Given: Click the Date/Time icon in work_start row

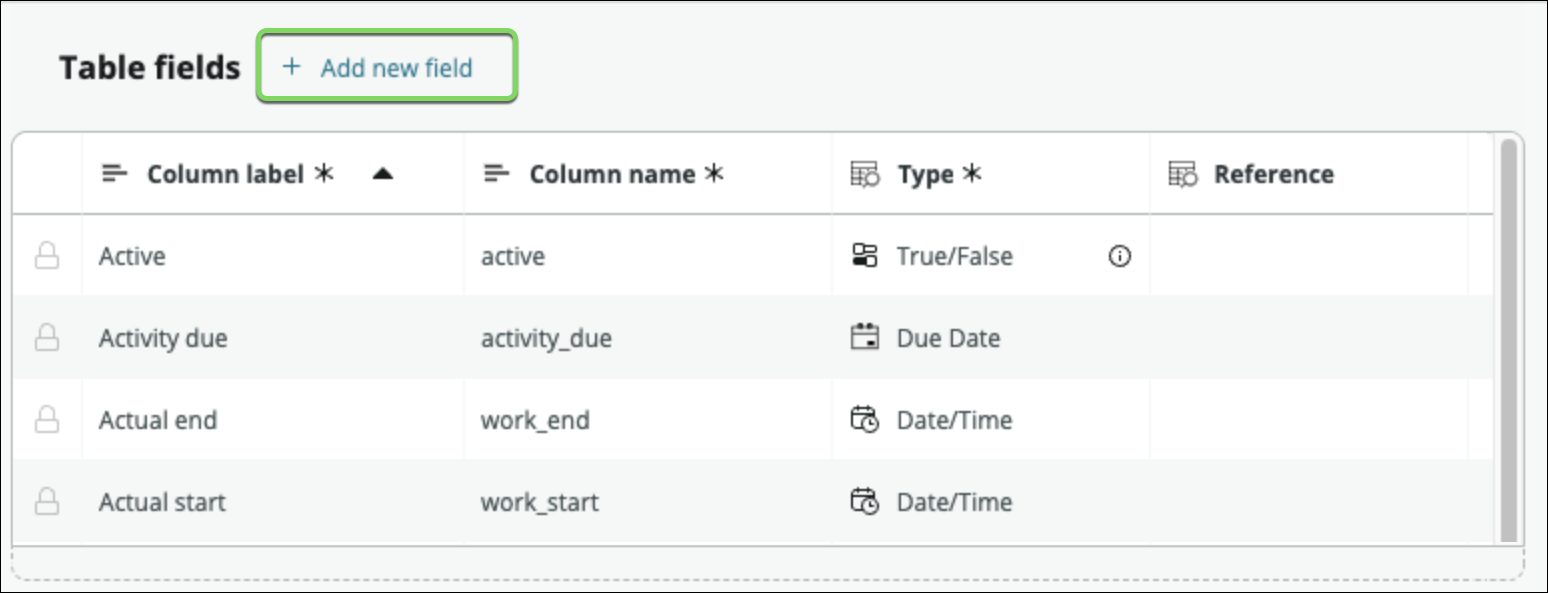Looking at the screenshot, I should pos(864,502).
